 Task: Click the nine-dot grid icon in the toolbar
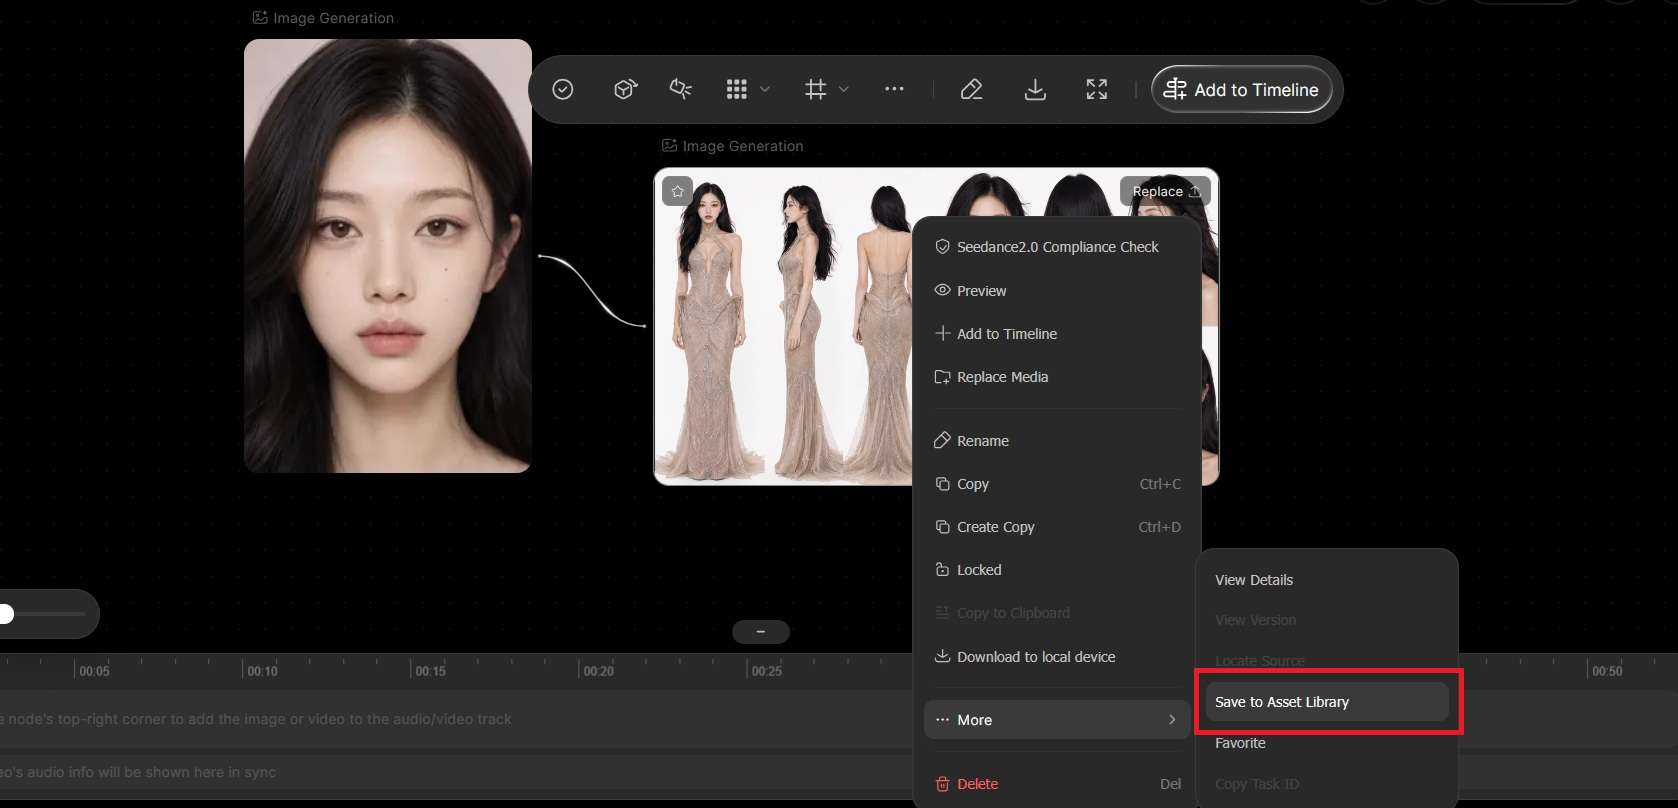pos(737,90)
